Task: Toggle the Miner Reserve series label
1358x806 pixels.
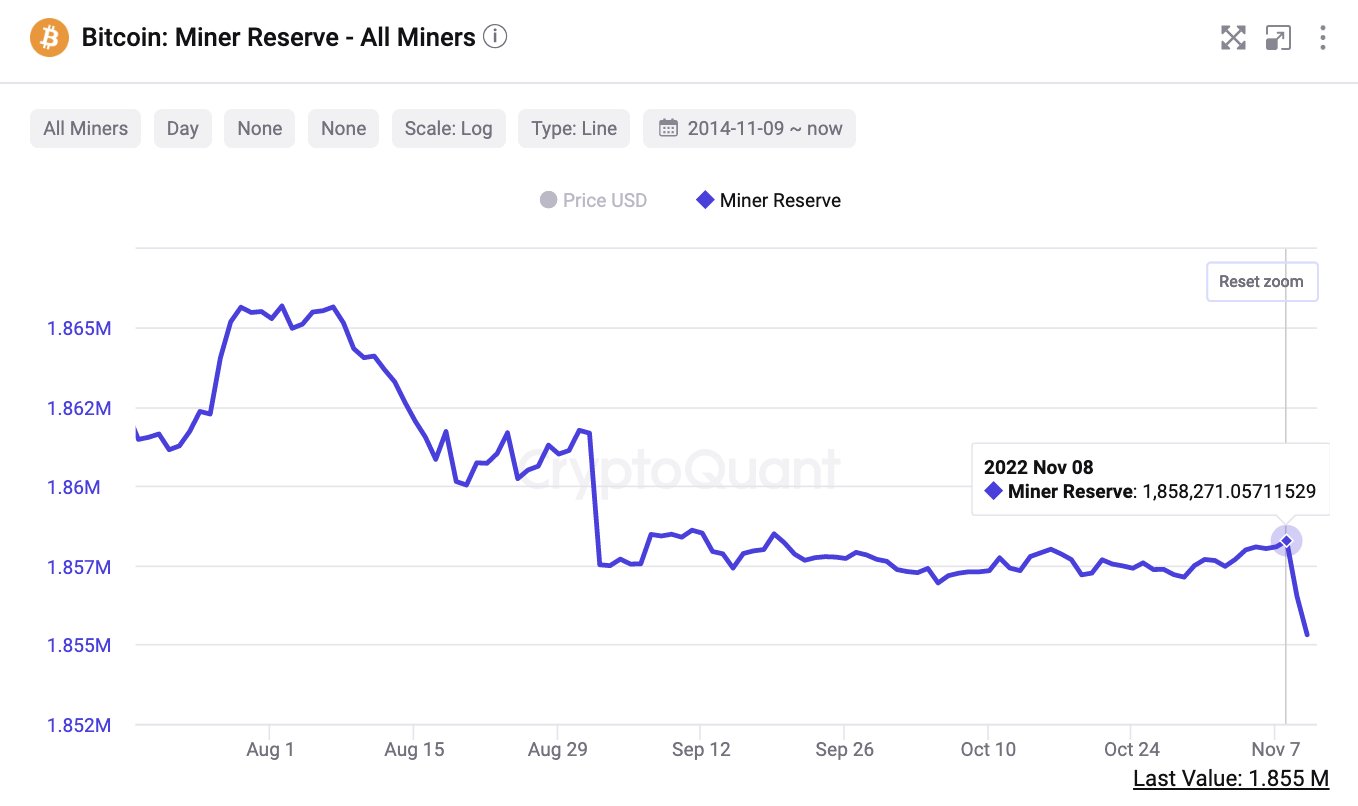Action: (780, 200)
